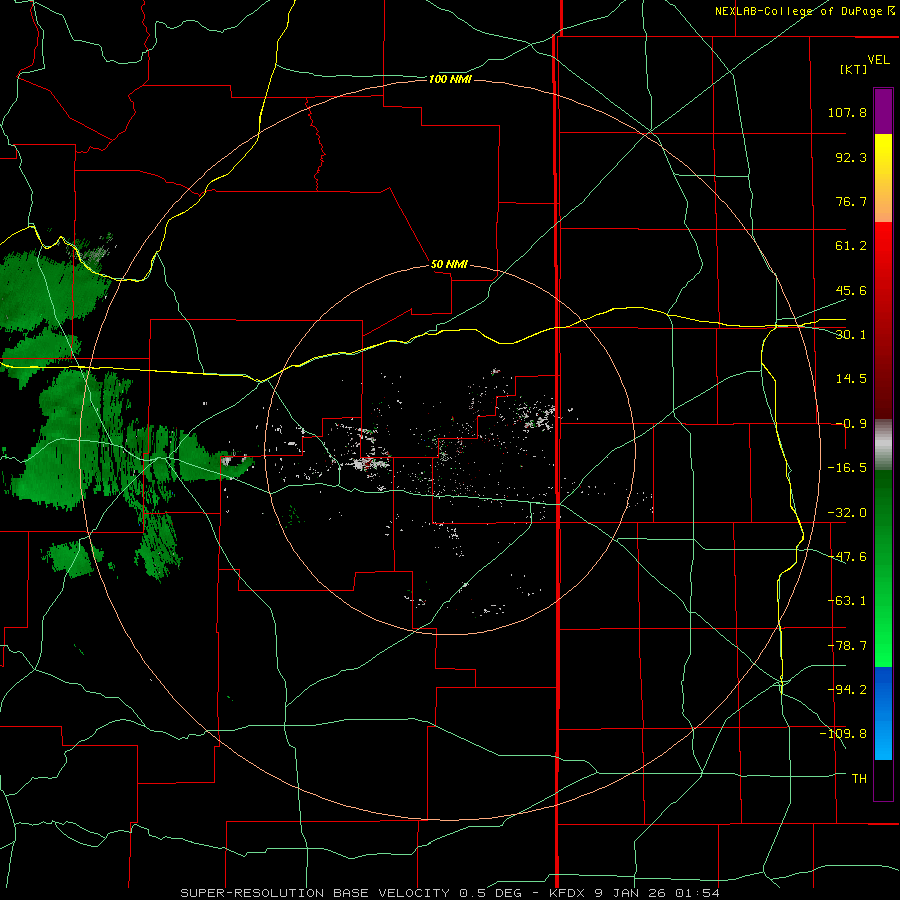Pick the yellow-orange segment of the velocity scale
The width and height of the screenshot is (900, 900).
pos(883,178)
